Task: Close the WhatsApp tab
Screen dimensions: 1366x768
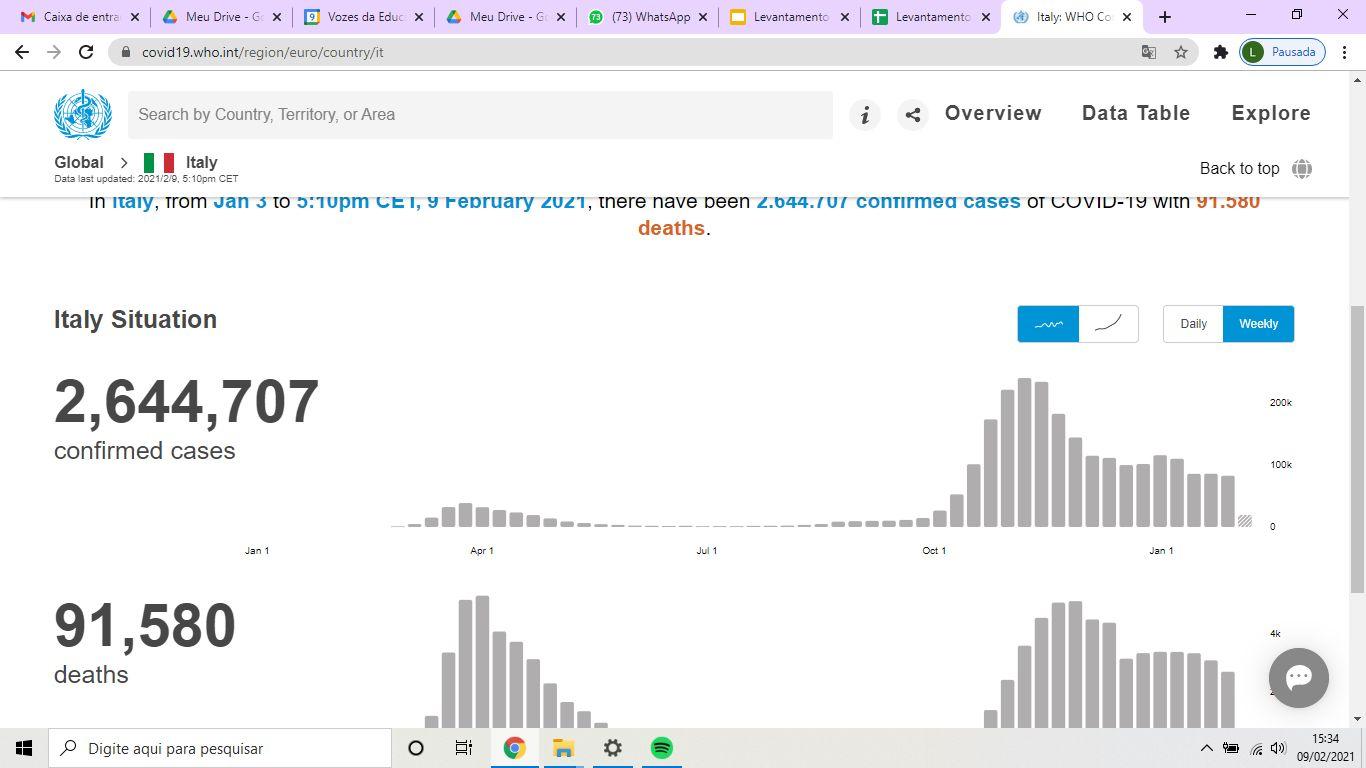Action: [703, 17]
